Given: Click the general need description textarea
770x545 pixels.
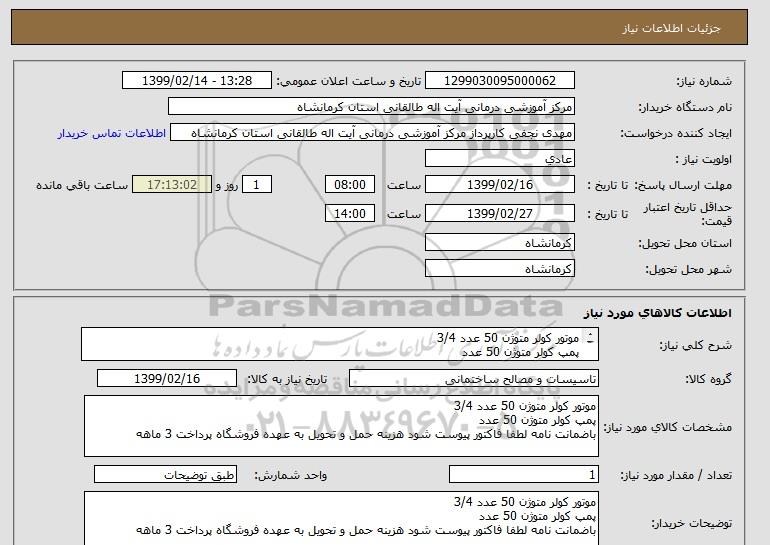Looking at the screenshot, I should (x=340, y=345).
